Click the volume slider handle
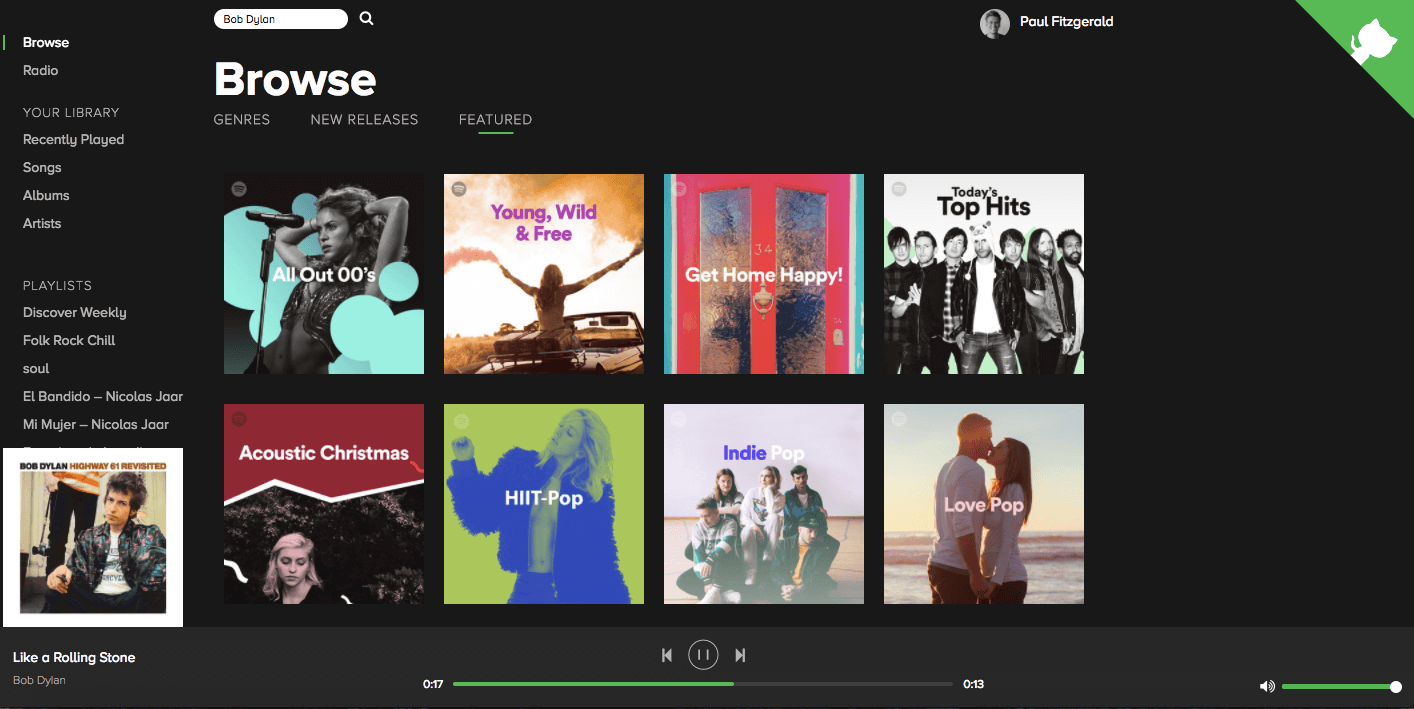Viewport: 1414px width, 709px height. point(1396,687)
